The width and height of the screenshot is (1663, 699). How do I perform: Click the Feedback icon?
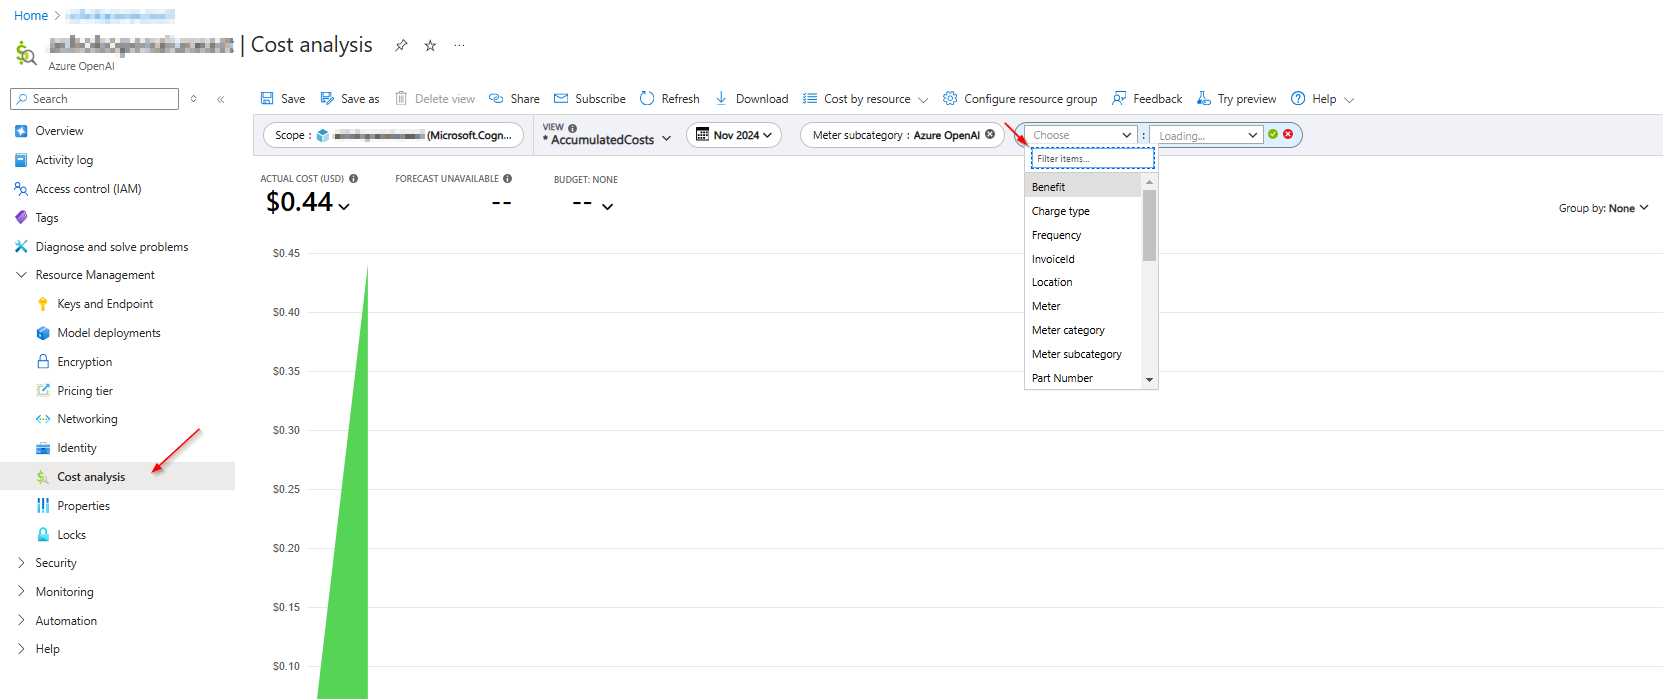[x=1119, y=98]
